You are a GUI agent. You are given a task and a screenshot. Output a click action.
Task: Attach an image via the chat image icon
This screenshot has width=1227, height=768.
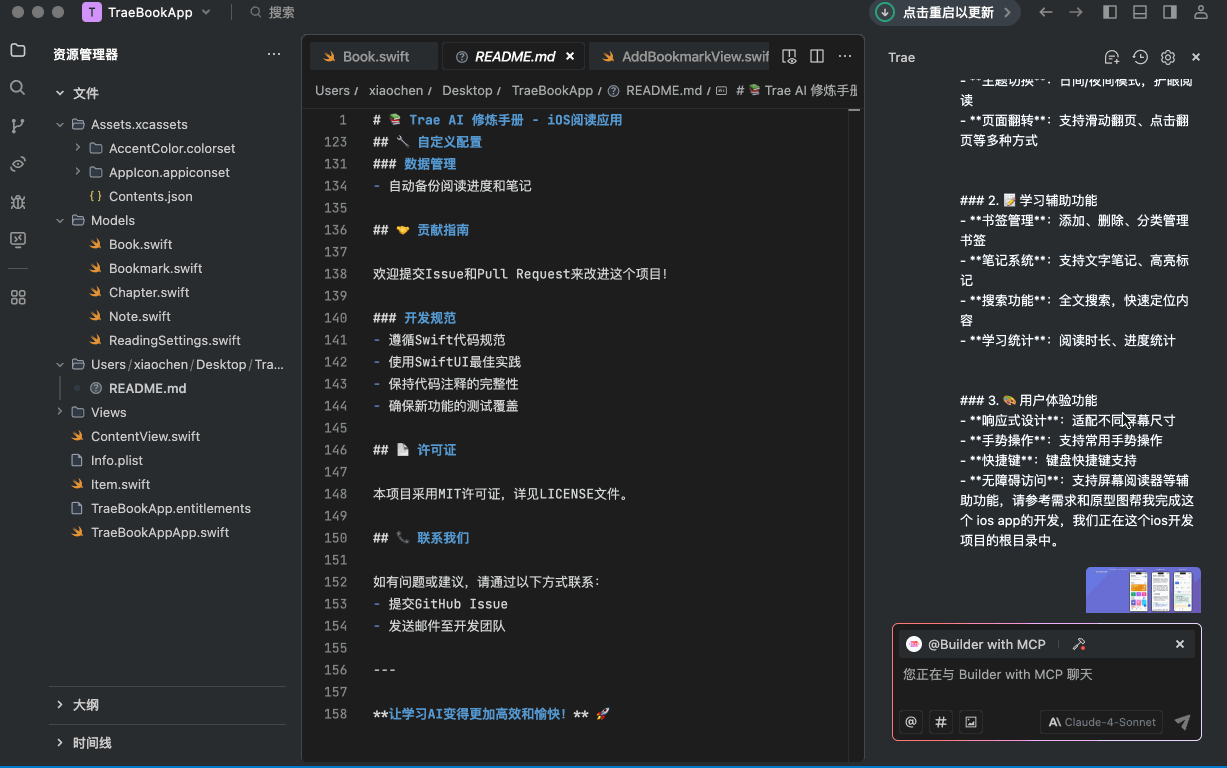[x=970, y=721]
